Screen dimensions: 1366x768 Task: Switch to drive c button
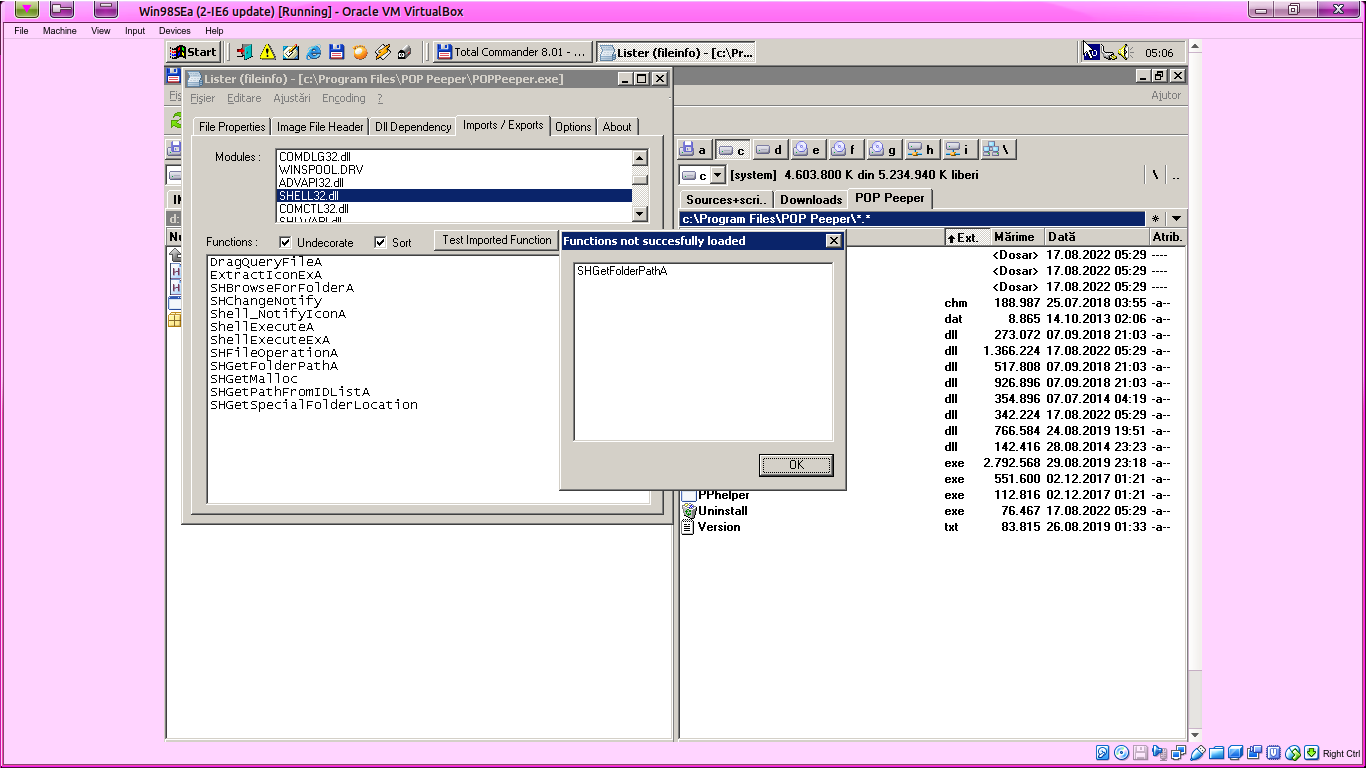(x=733, y=150)
